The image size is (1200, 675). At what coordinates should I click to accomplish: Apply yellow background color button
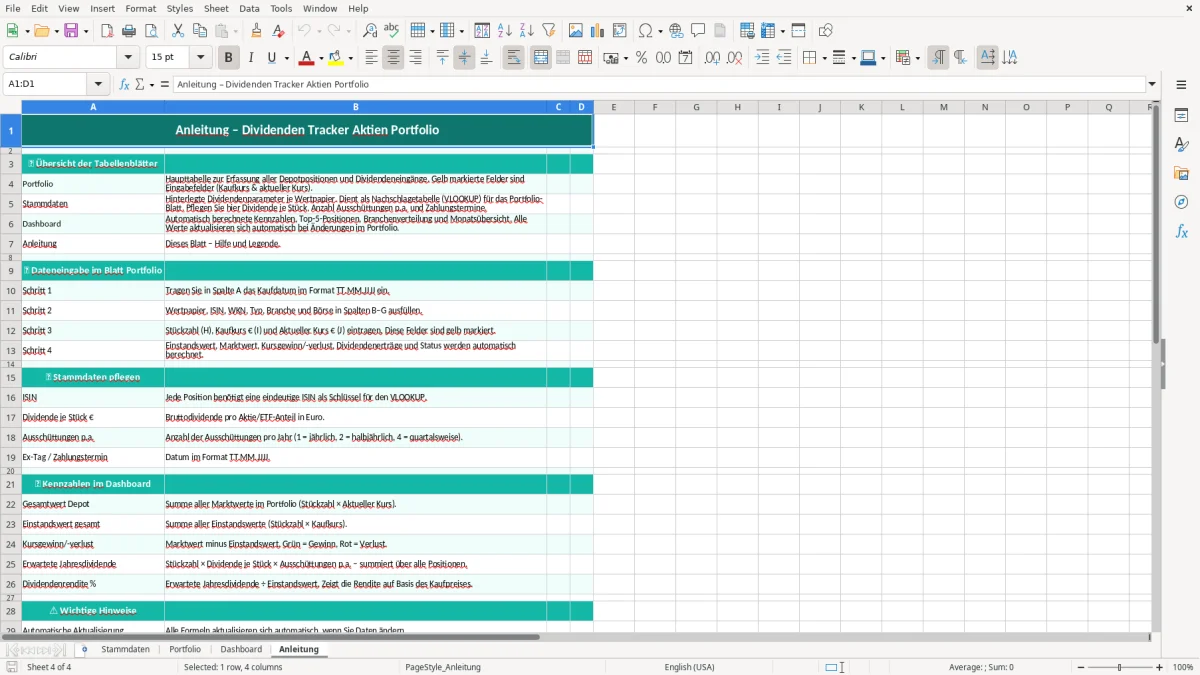click(x=337, y=58)
